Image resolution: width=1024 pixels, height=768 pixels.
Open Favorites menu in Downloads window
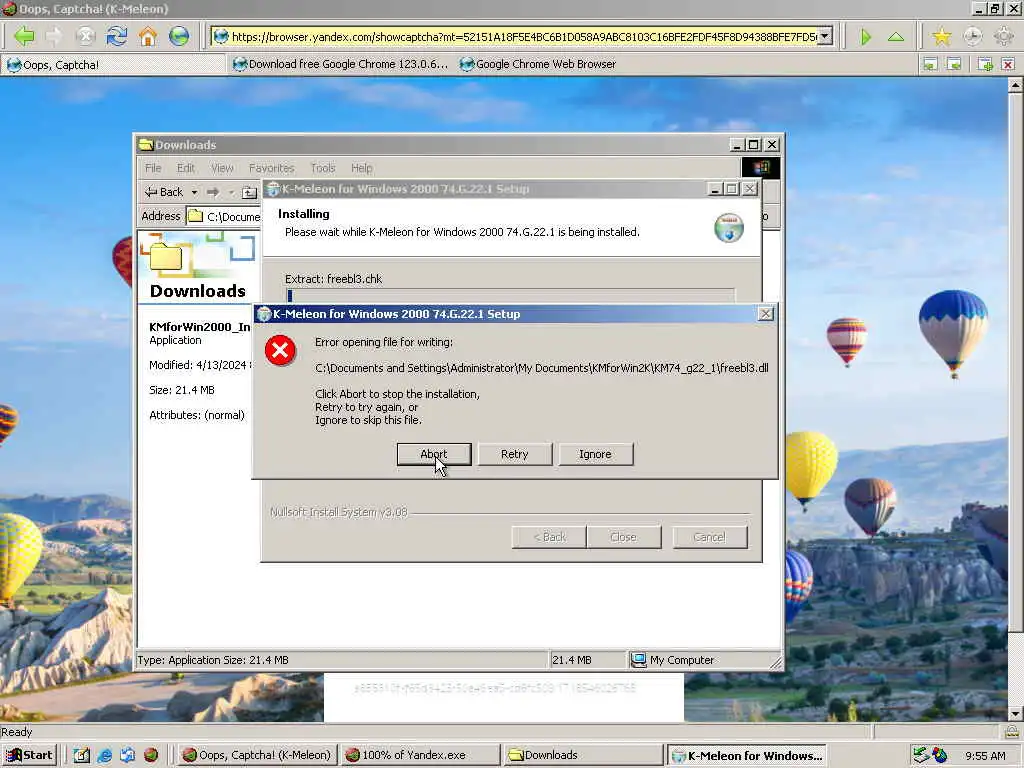272,168
